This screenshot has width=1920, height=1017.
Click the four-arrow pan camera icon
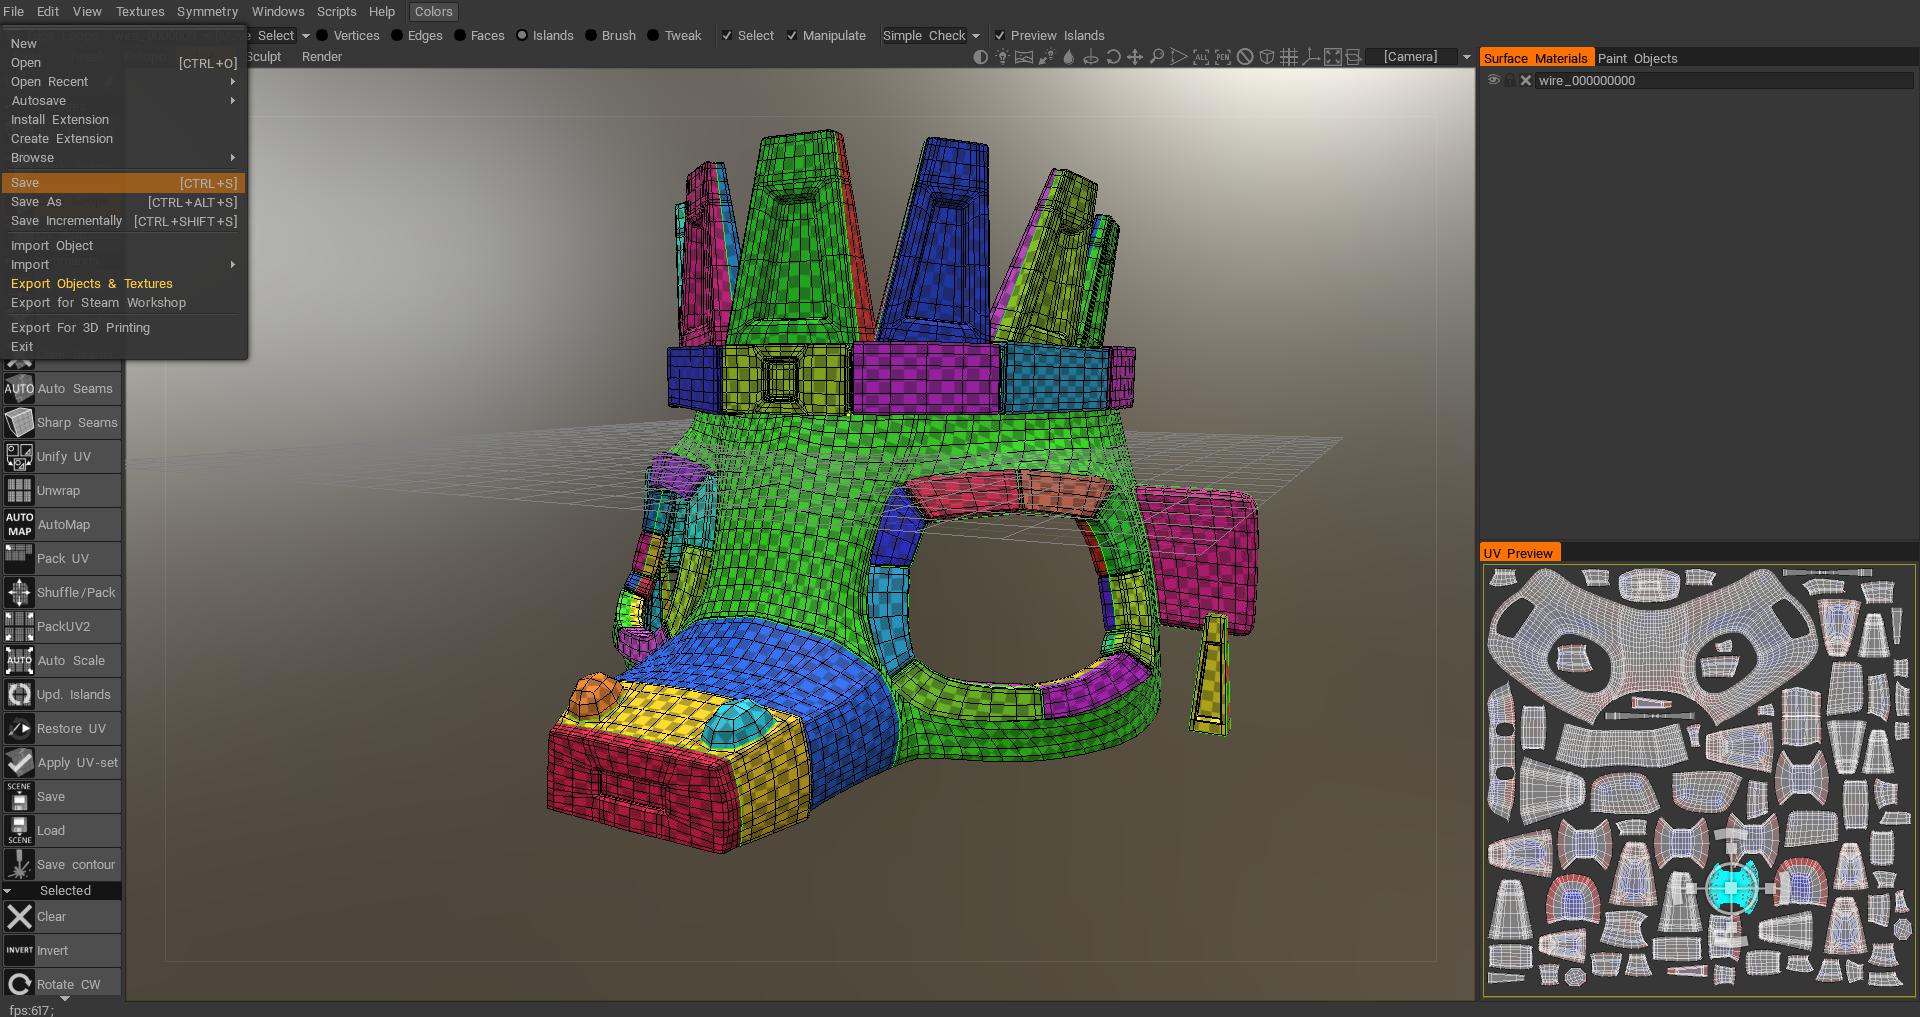point(1135,57)
